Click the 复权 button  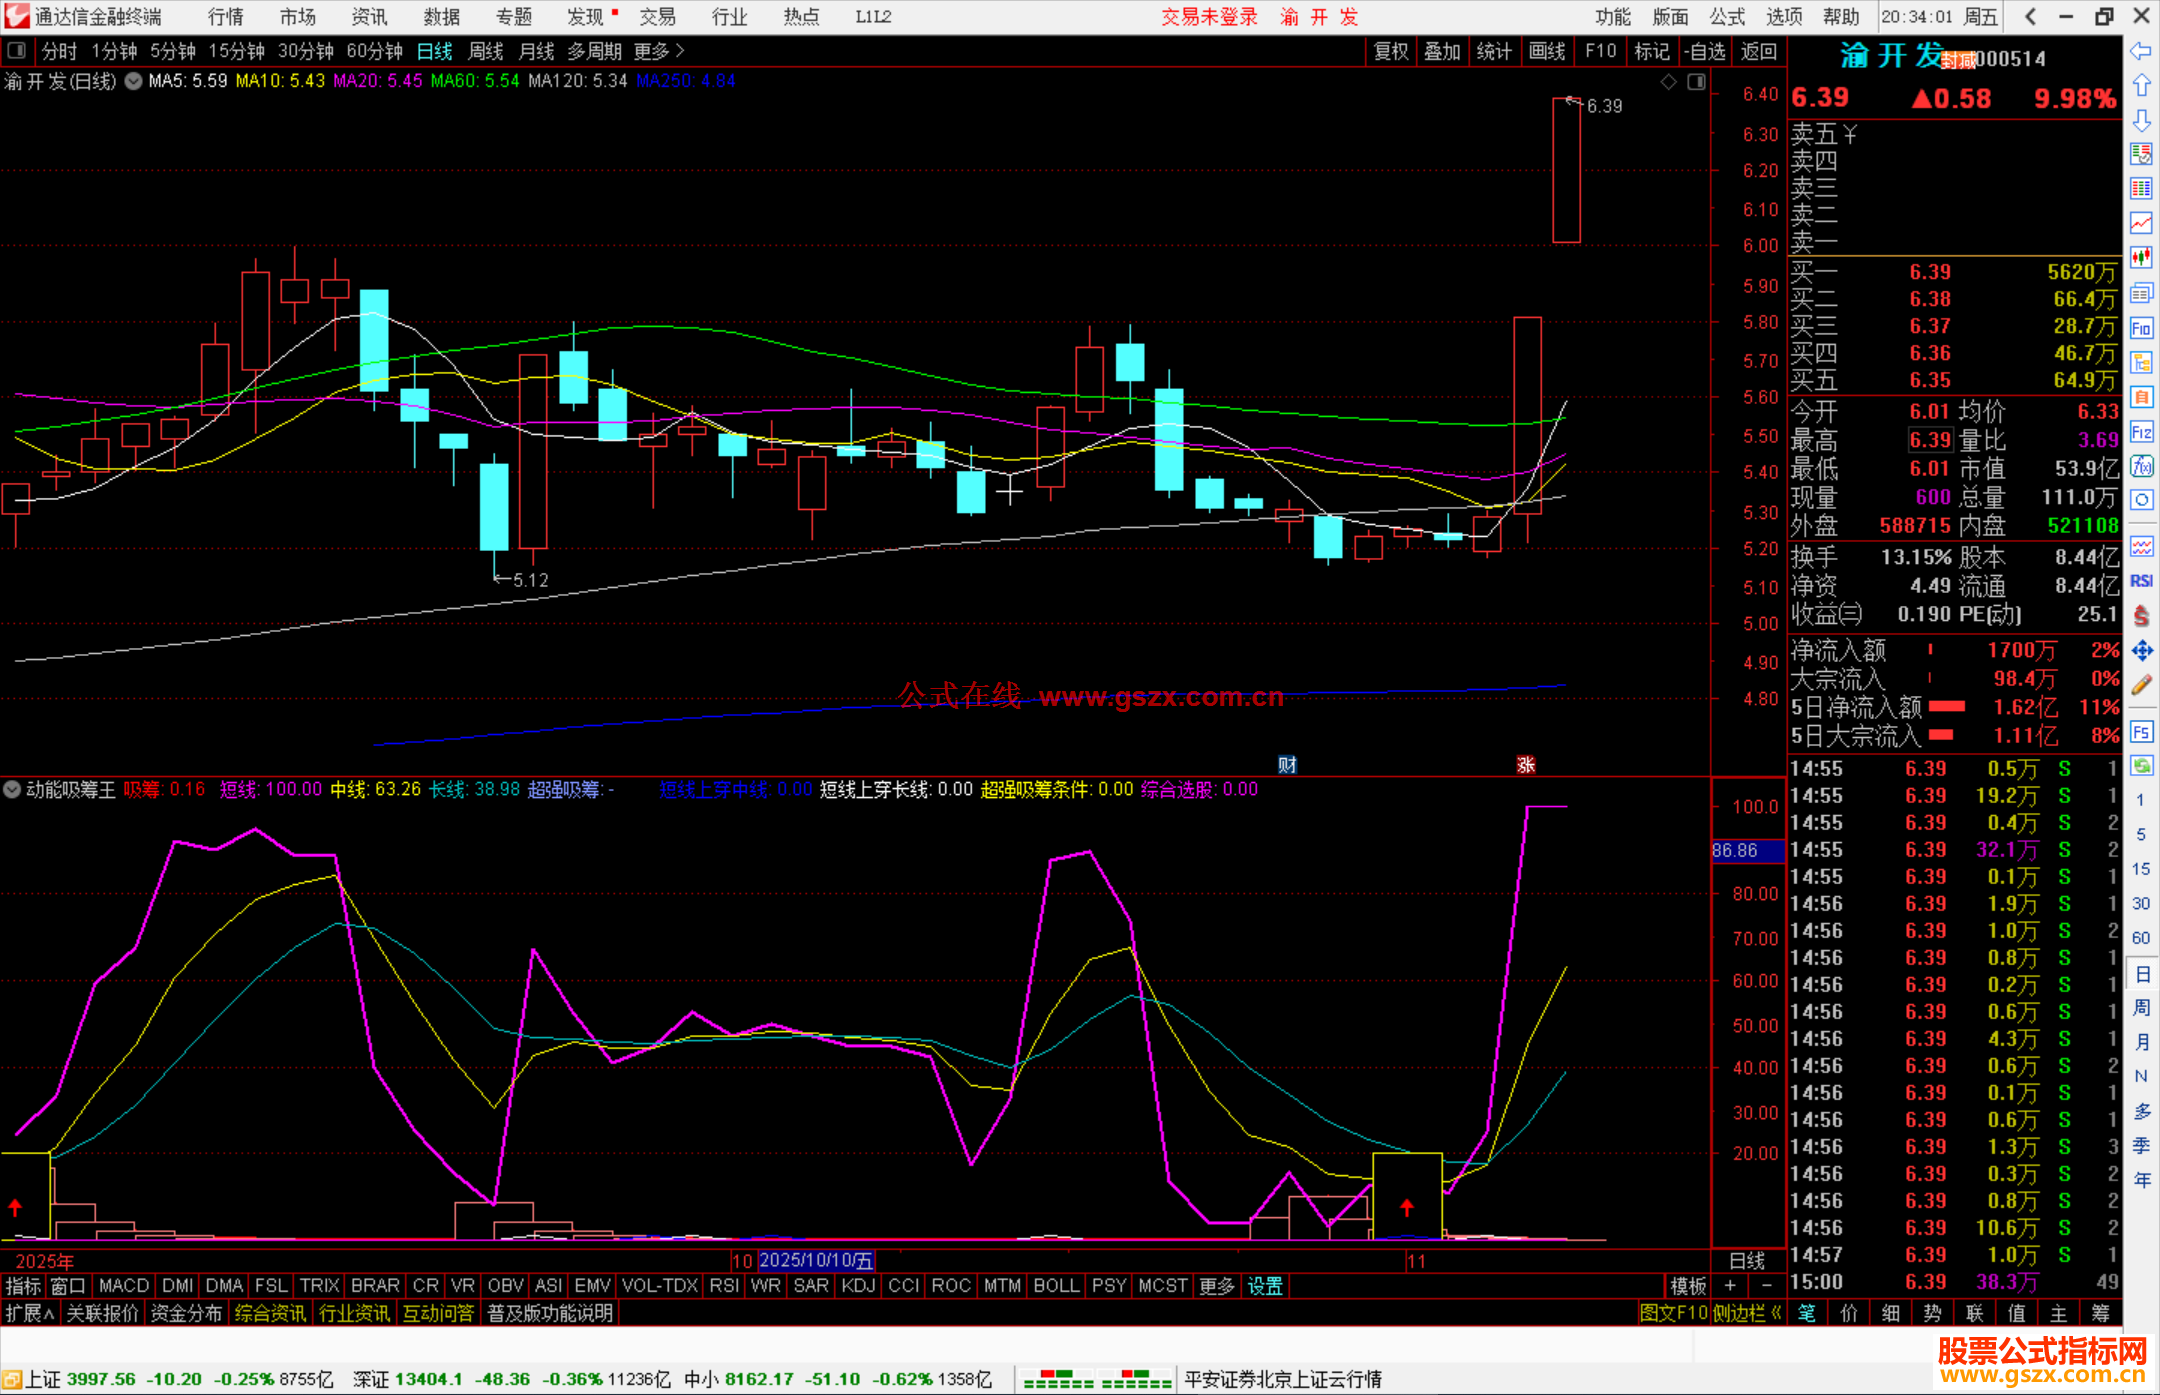click(1390, 51)
